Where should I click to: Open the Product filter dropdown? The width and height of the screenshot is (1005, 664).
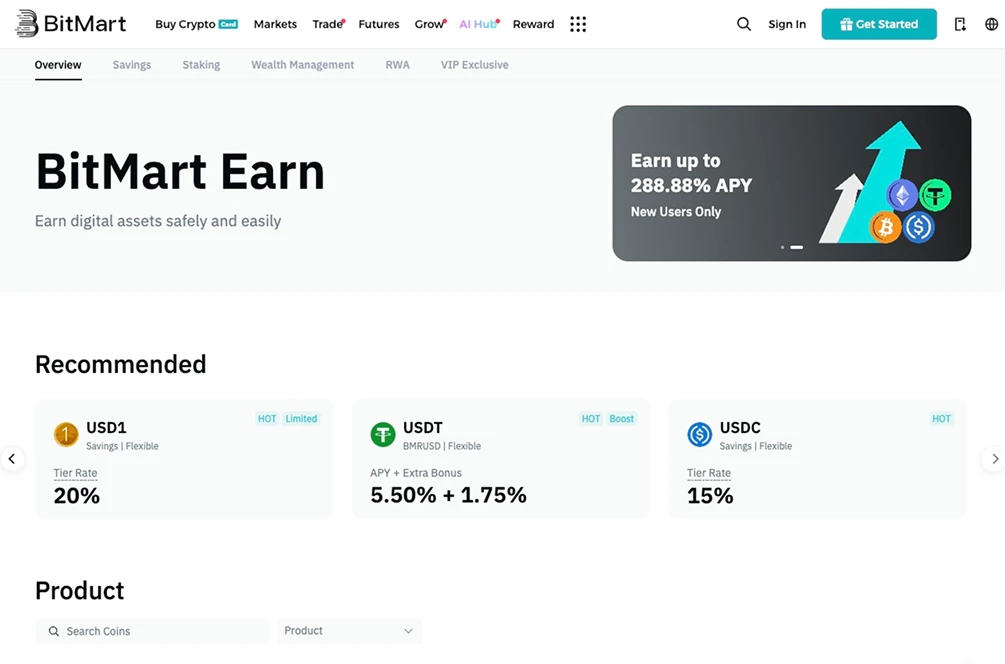pos(349,631)
